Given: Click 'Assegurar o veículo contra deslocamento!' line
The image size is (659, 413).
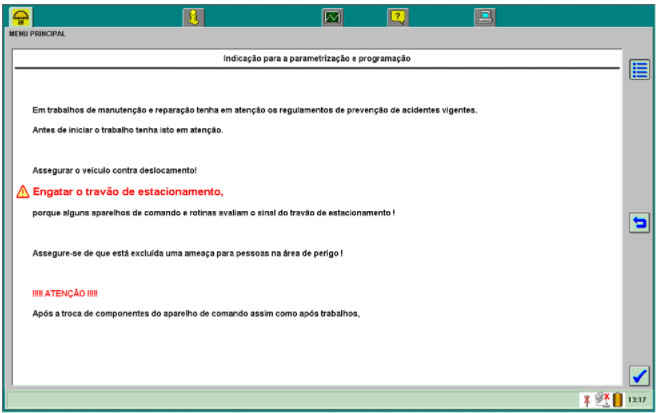Looking at the screenshot, I should (114, 170).
